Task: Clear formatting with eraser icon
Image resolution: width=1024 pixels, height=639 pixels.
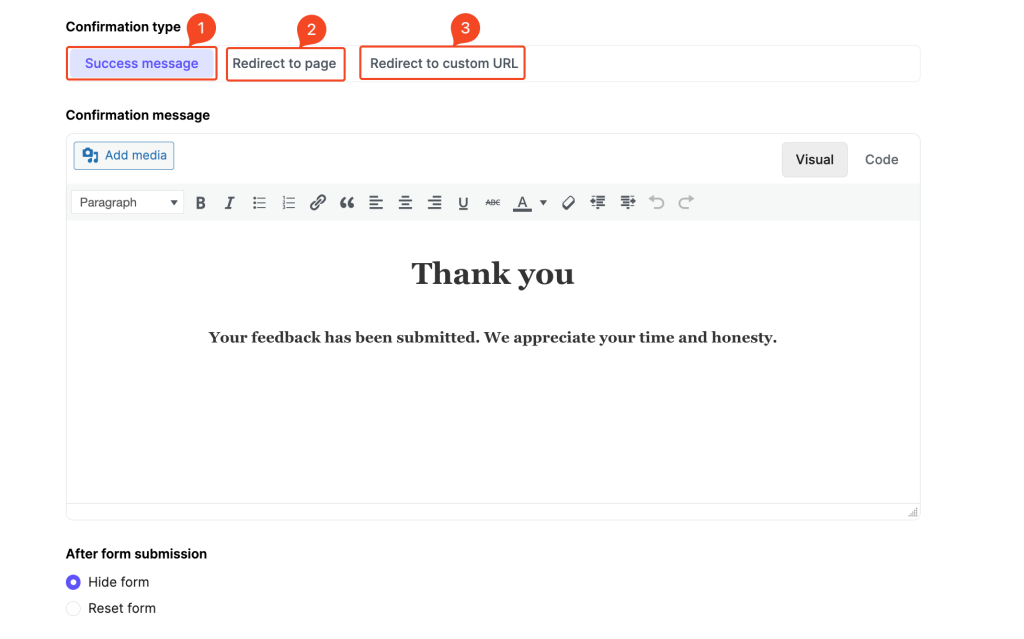Action: click(568, 203)
